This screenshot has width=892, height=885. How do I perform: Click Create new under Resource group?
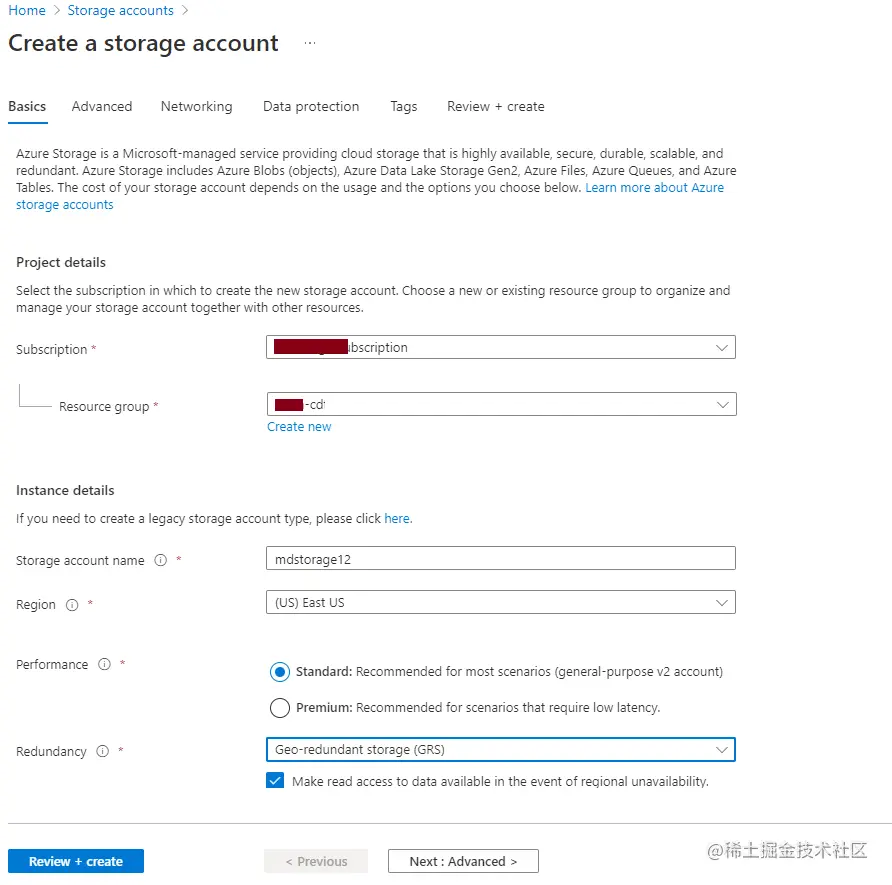(298, 426)
